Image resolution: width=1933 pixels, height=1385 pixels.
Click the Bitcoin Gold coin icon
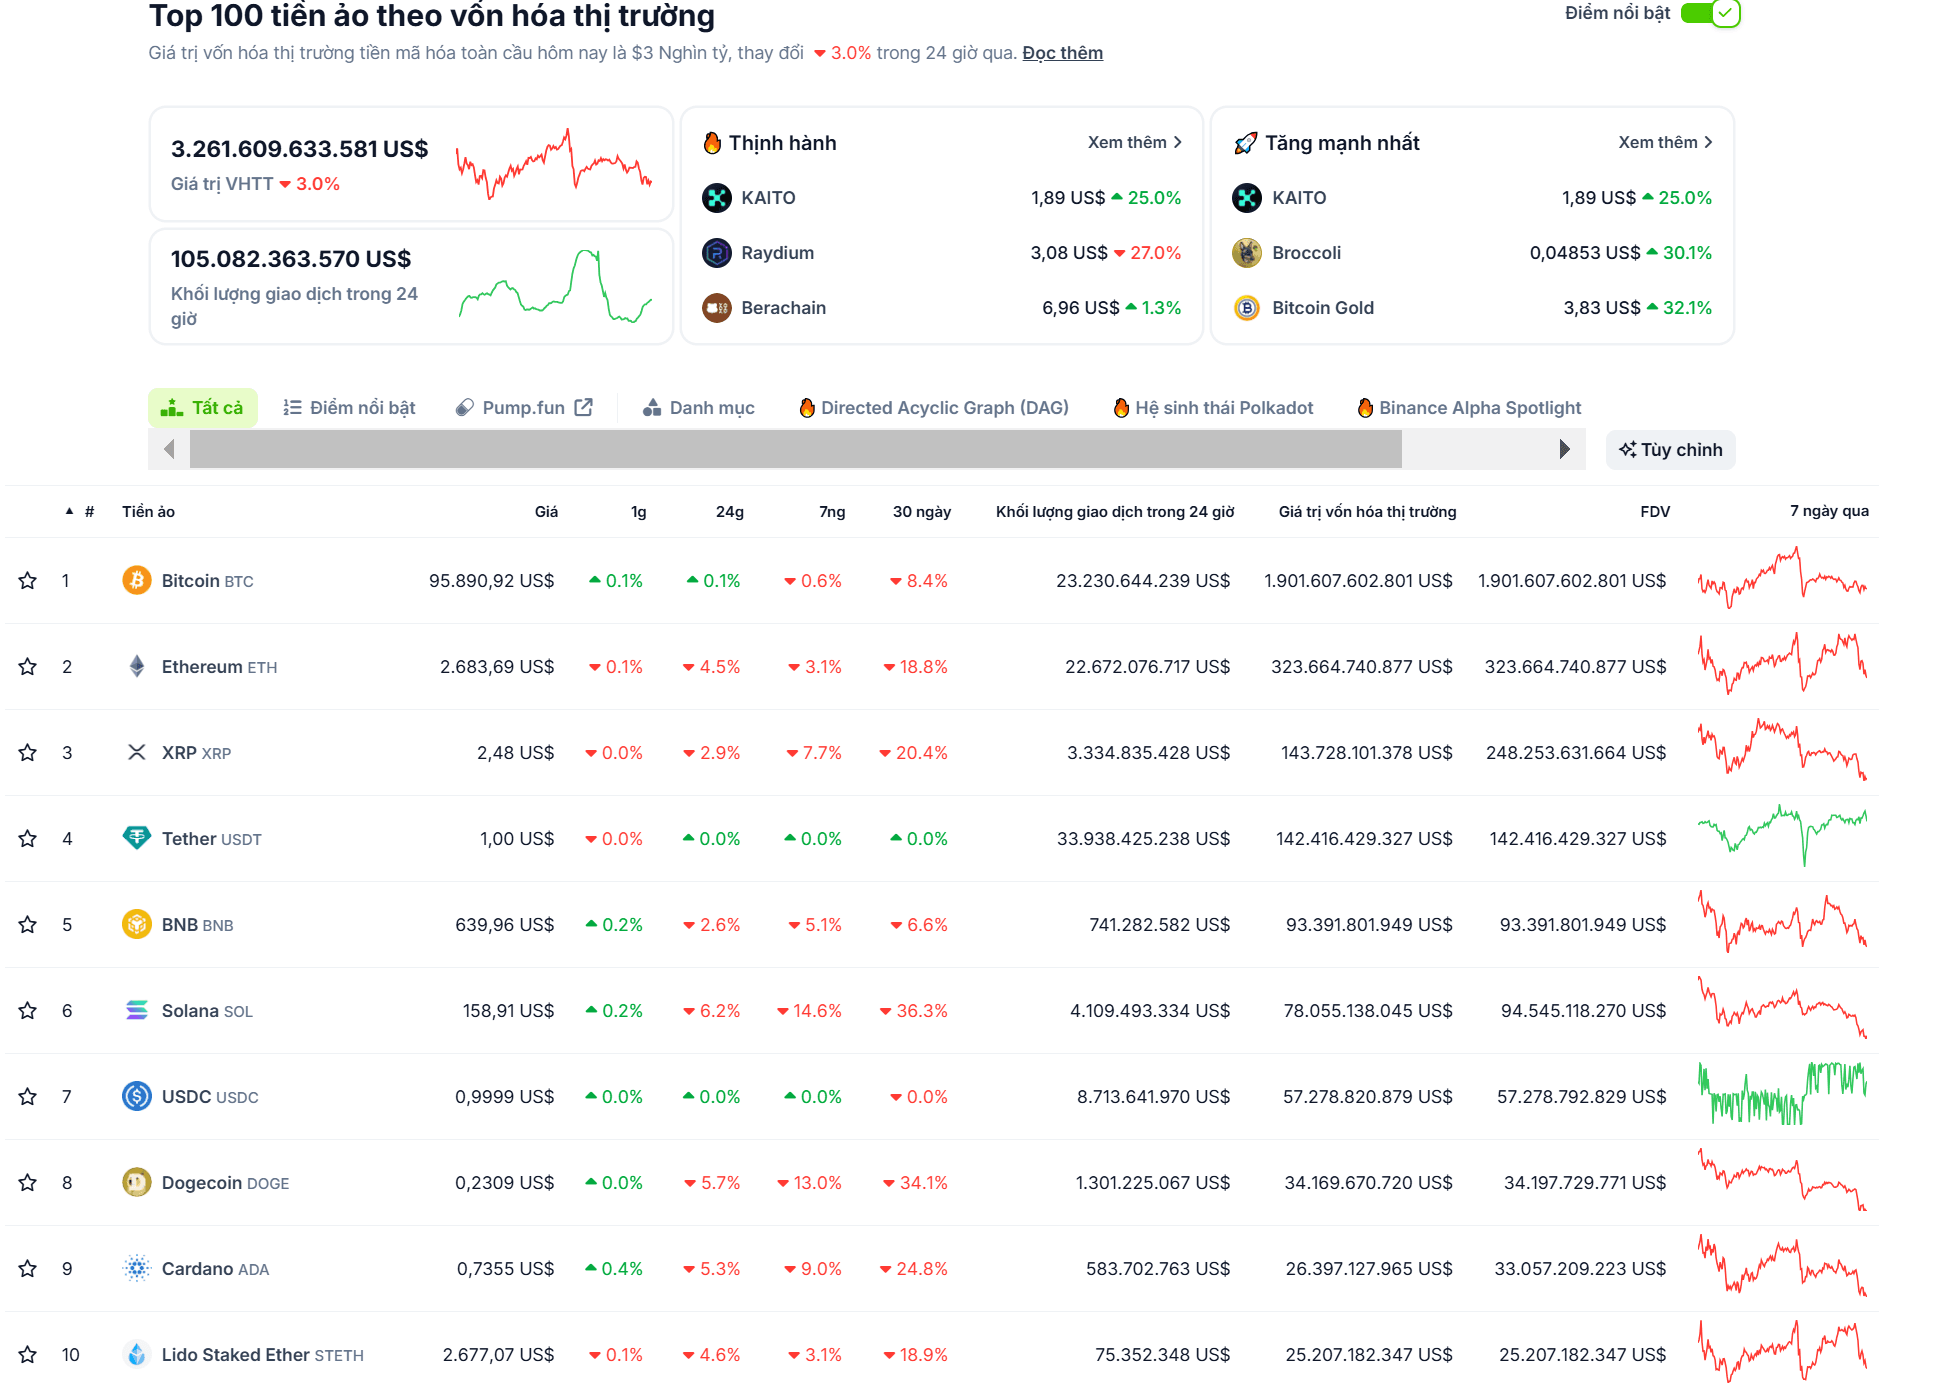[x=1247, y=308]
